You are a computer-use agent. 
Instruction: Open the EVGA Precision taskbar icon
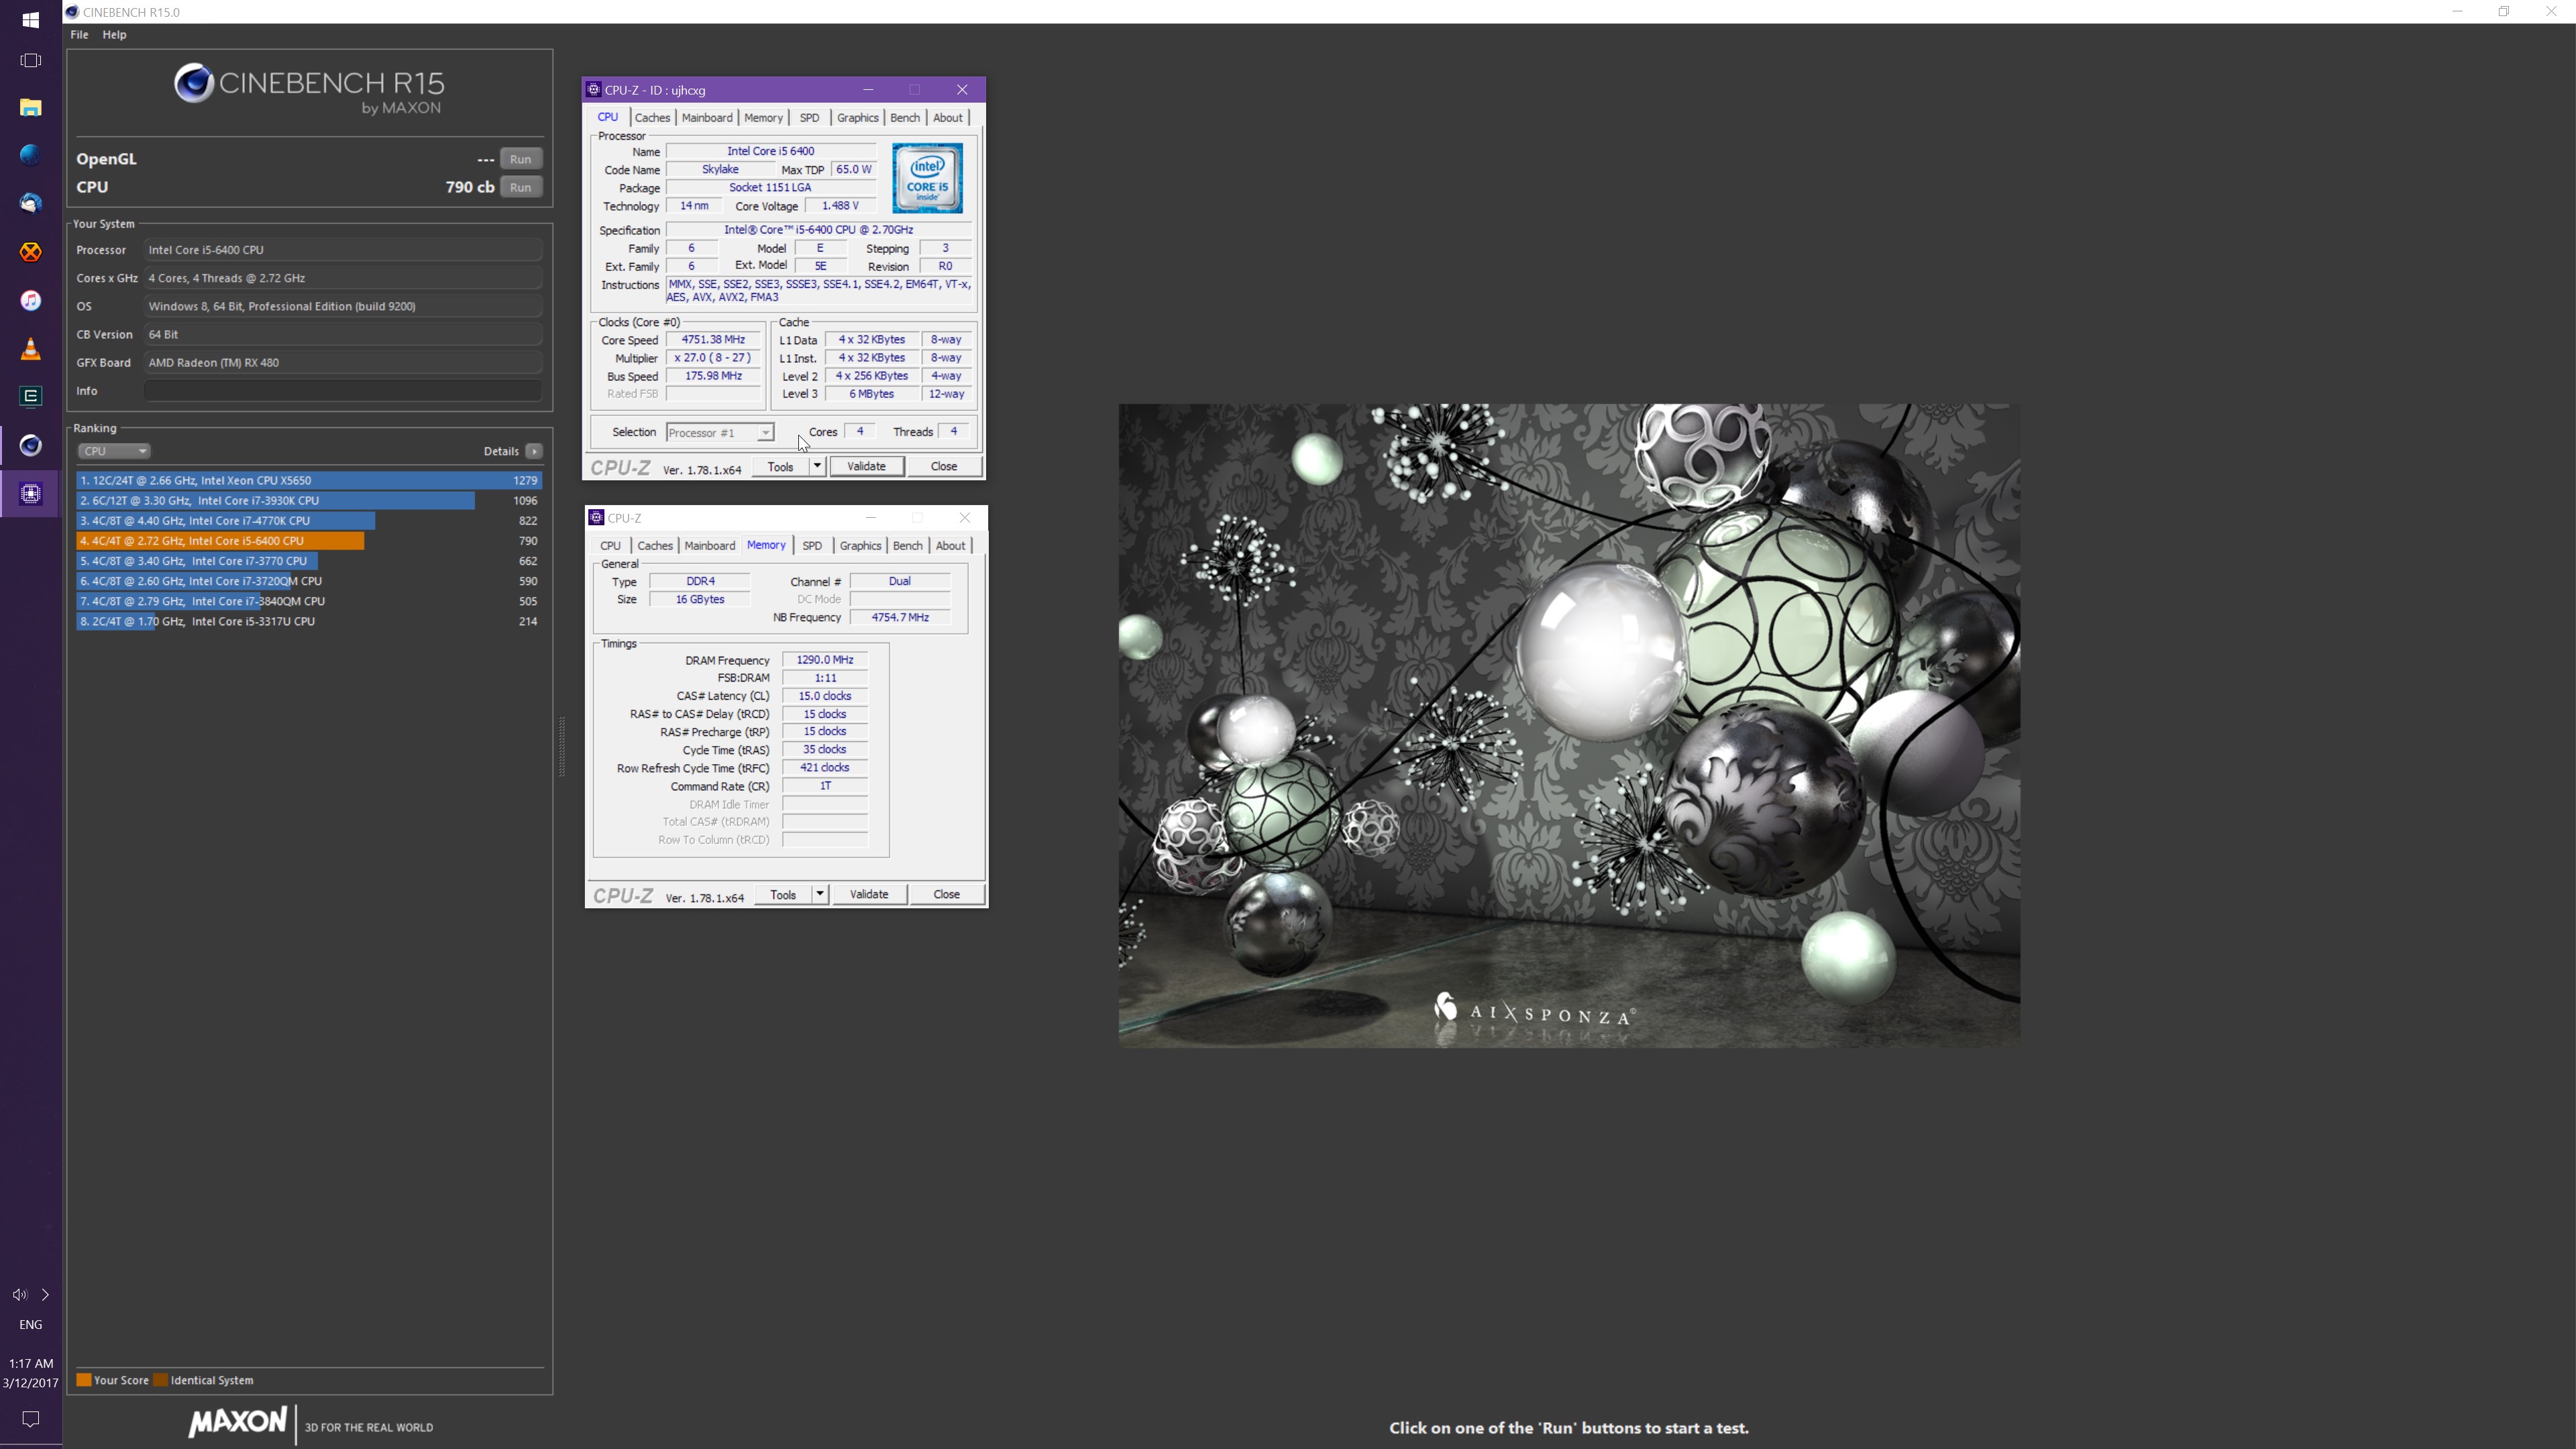coord(31,397)
